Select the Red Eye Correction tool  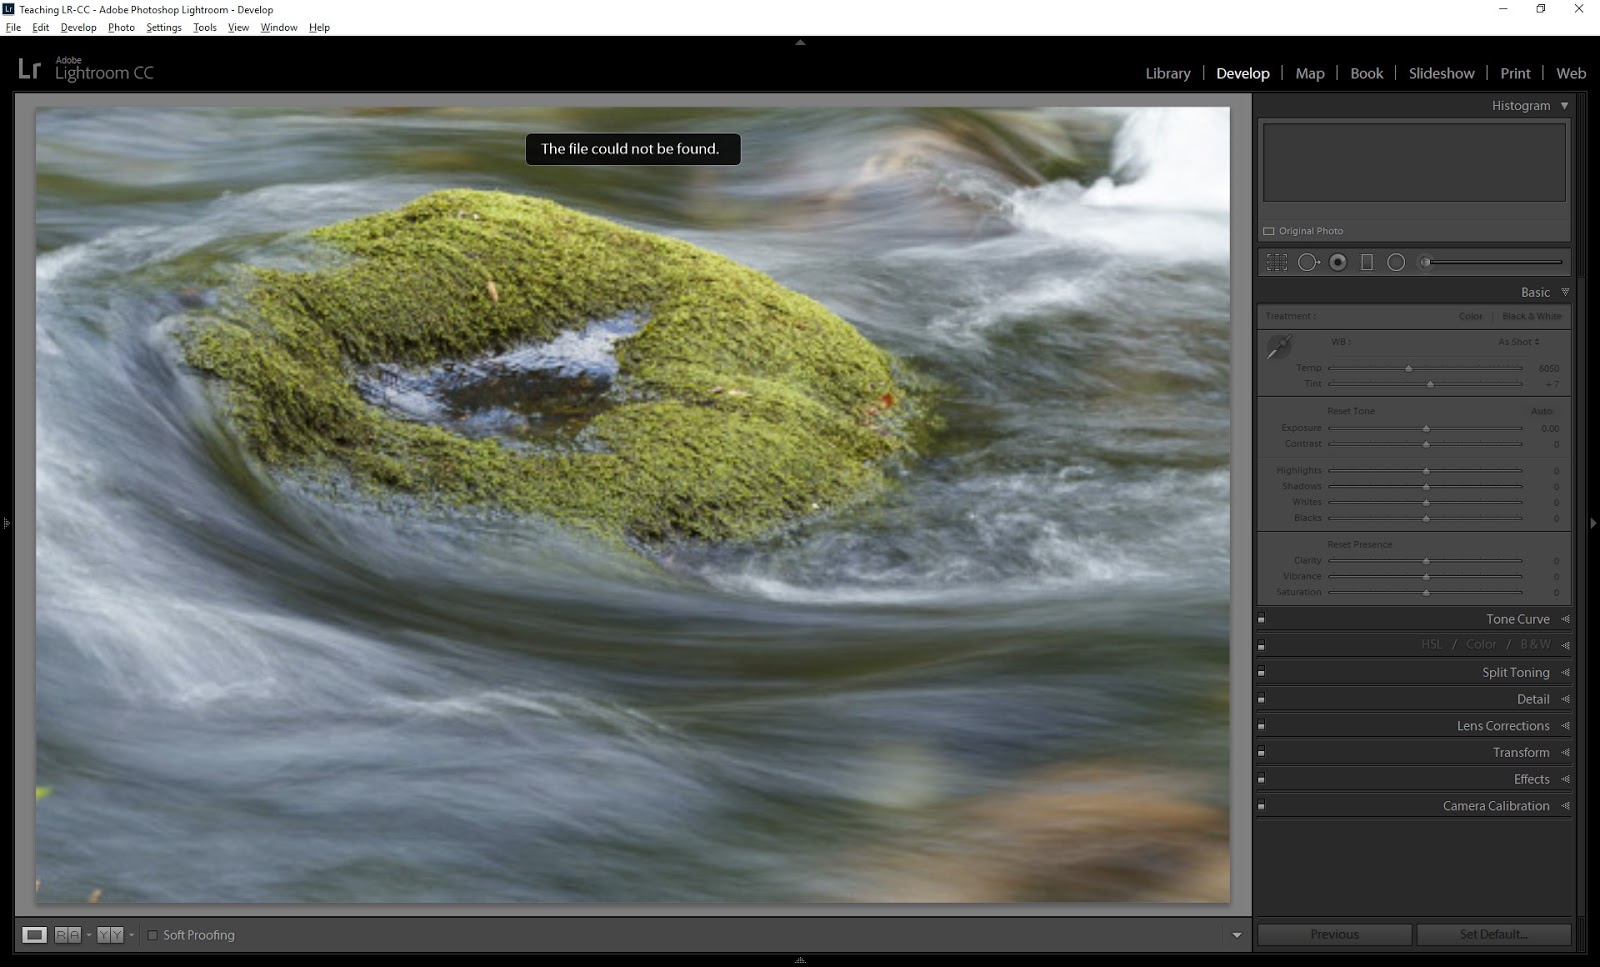click(x=1338, y=262)
